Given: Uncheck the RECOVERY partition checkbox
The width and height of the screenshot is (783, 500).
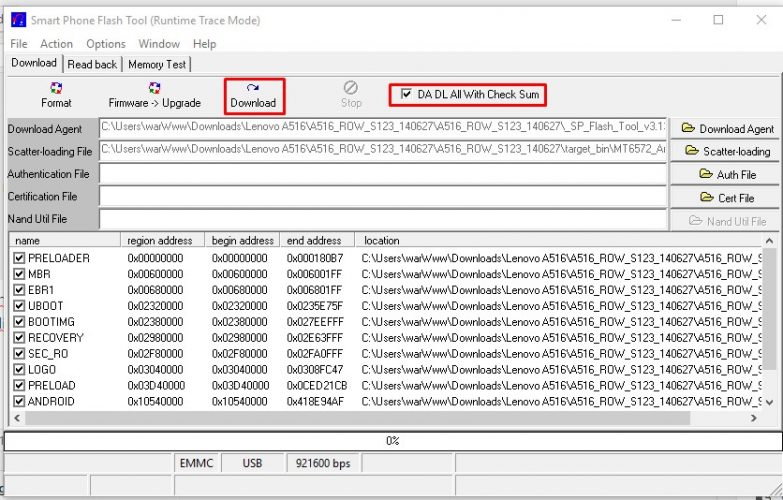Looking at the screenshot, I should click(19, 338).
